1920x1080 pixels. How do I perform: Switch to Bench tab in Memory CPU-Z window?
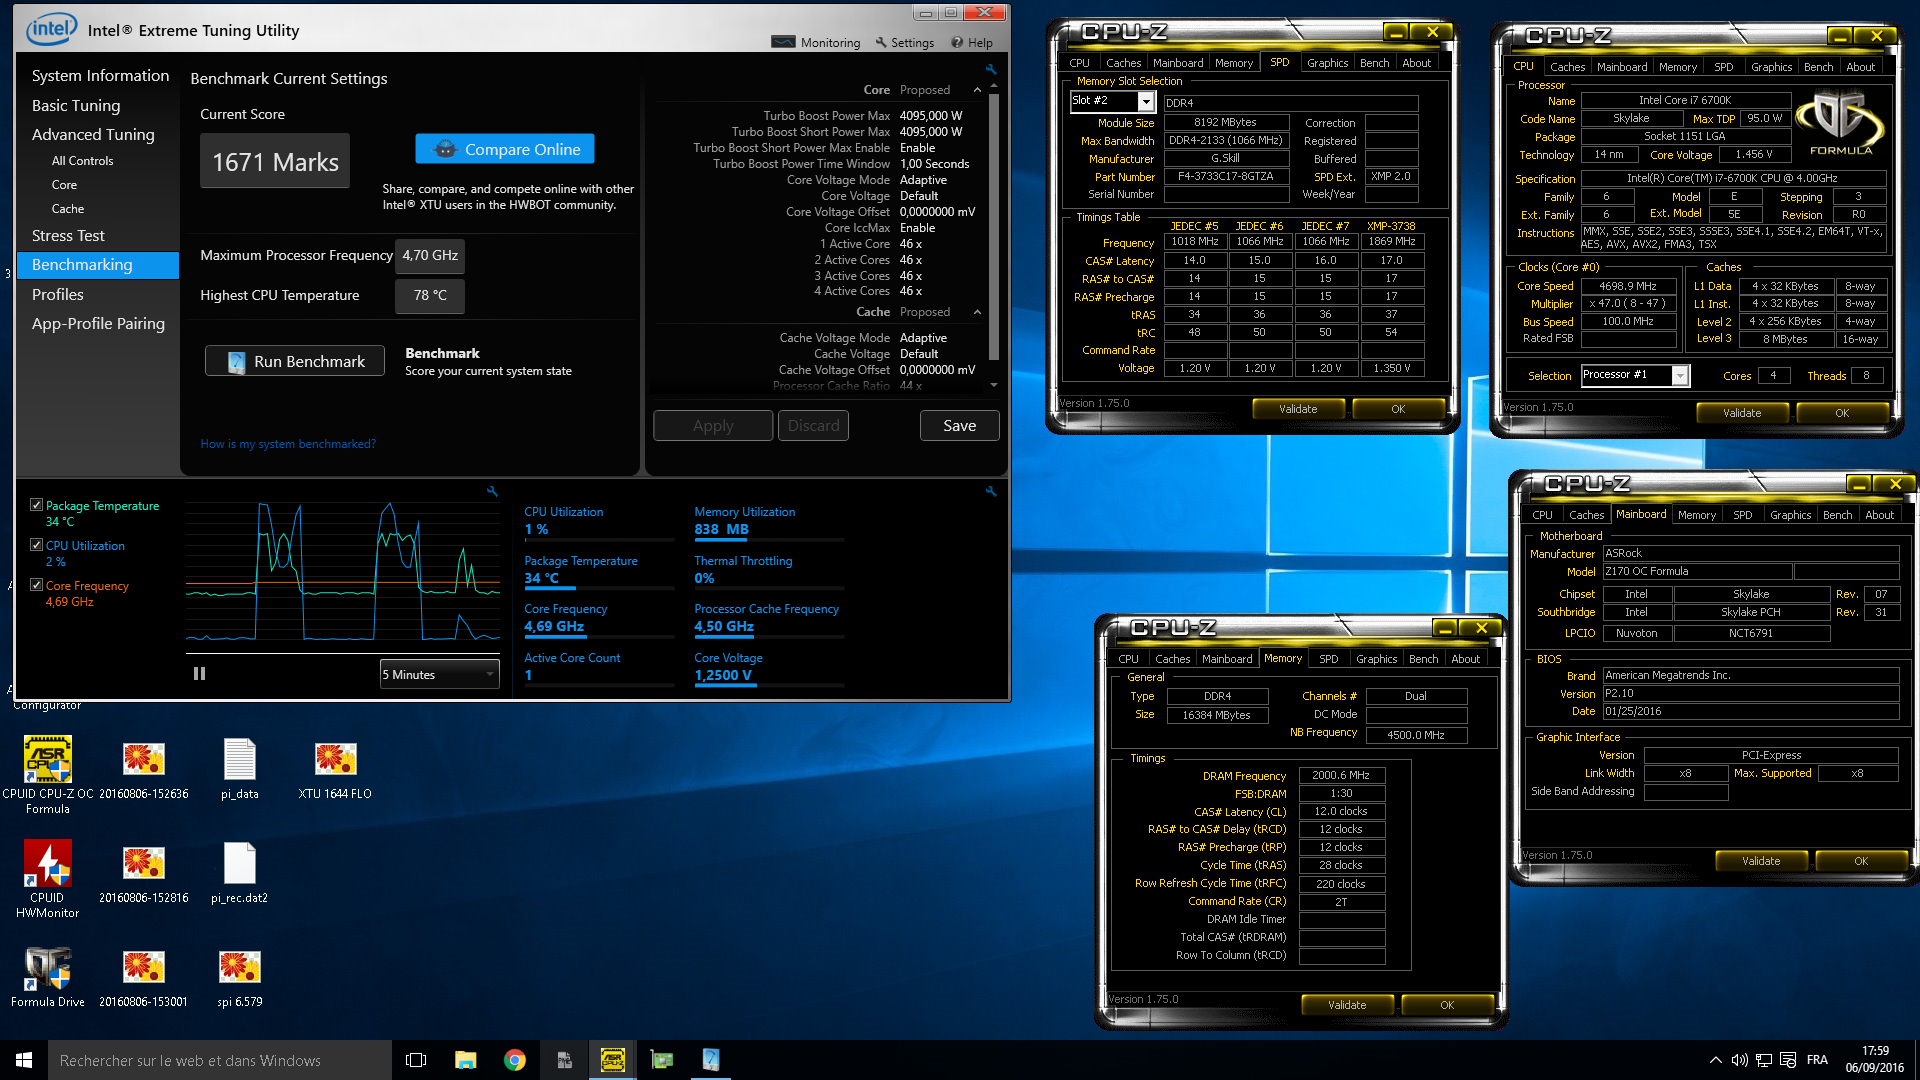click(1423, 659)
